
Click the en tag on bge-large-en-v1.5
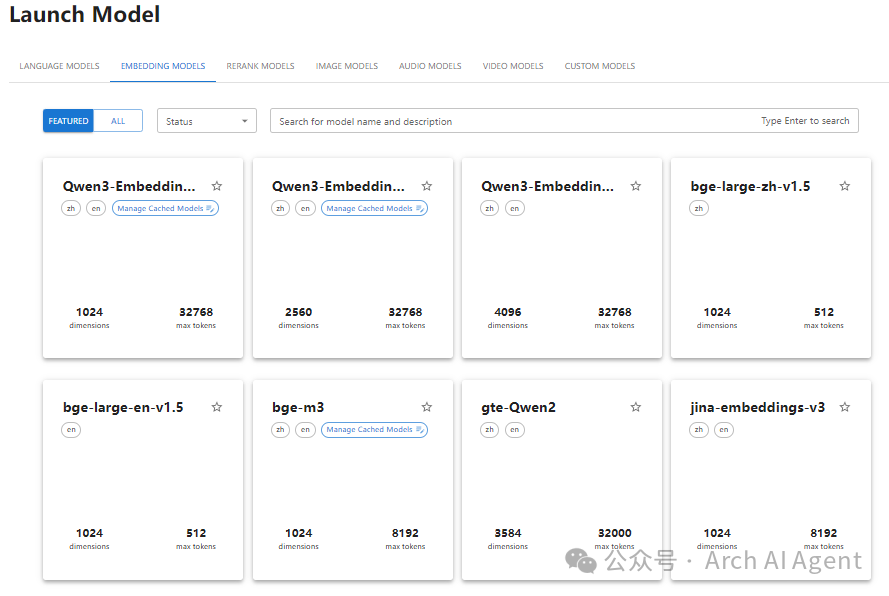(71, 430)
